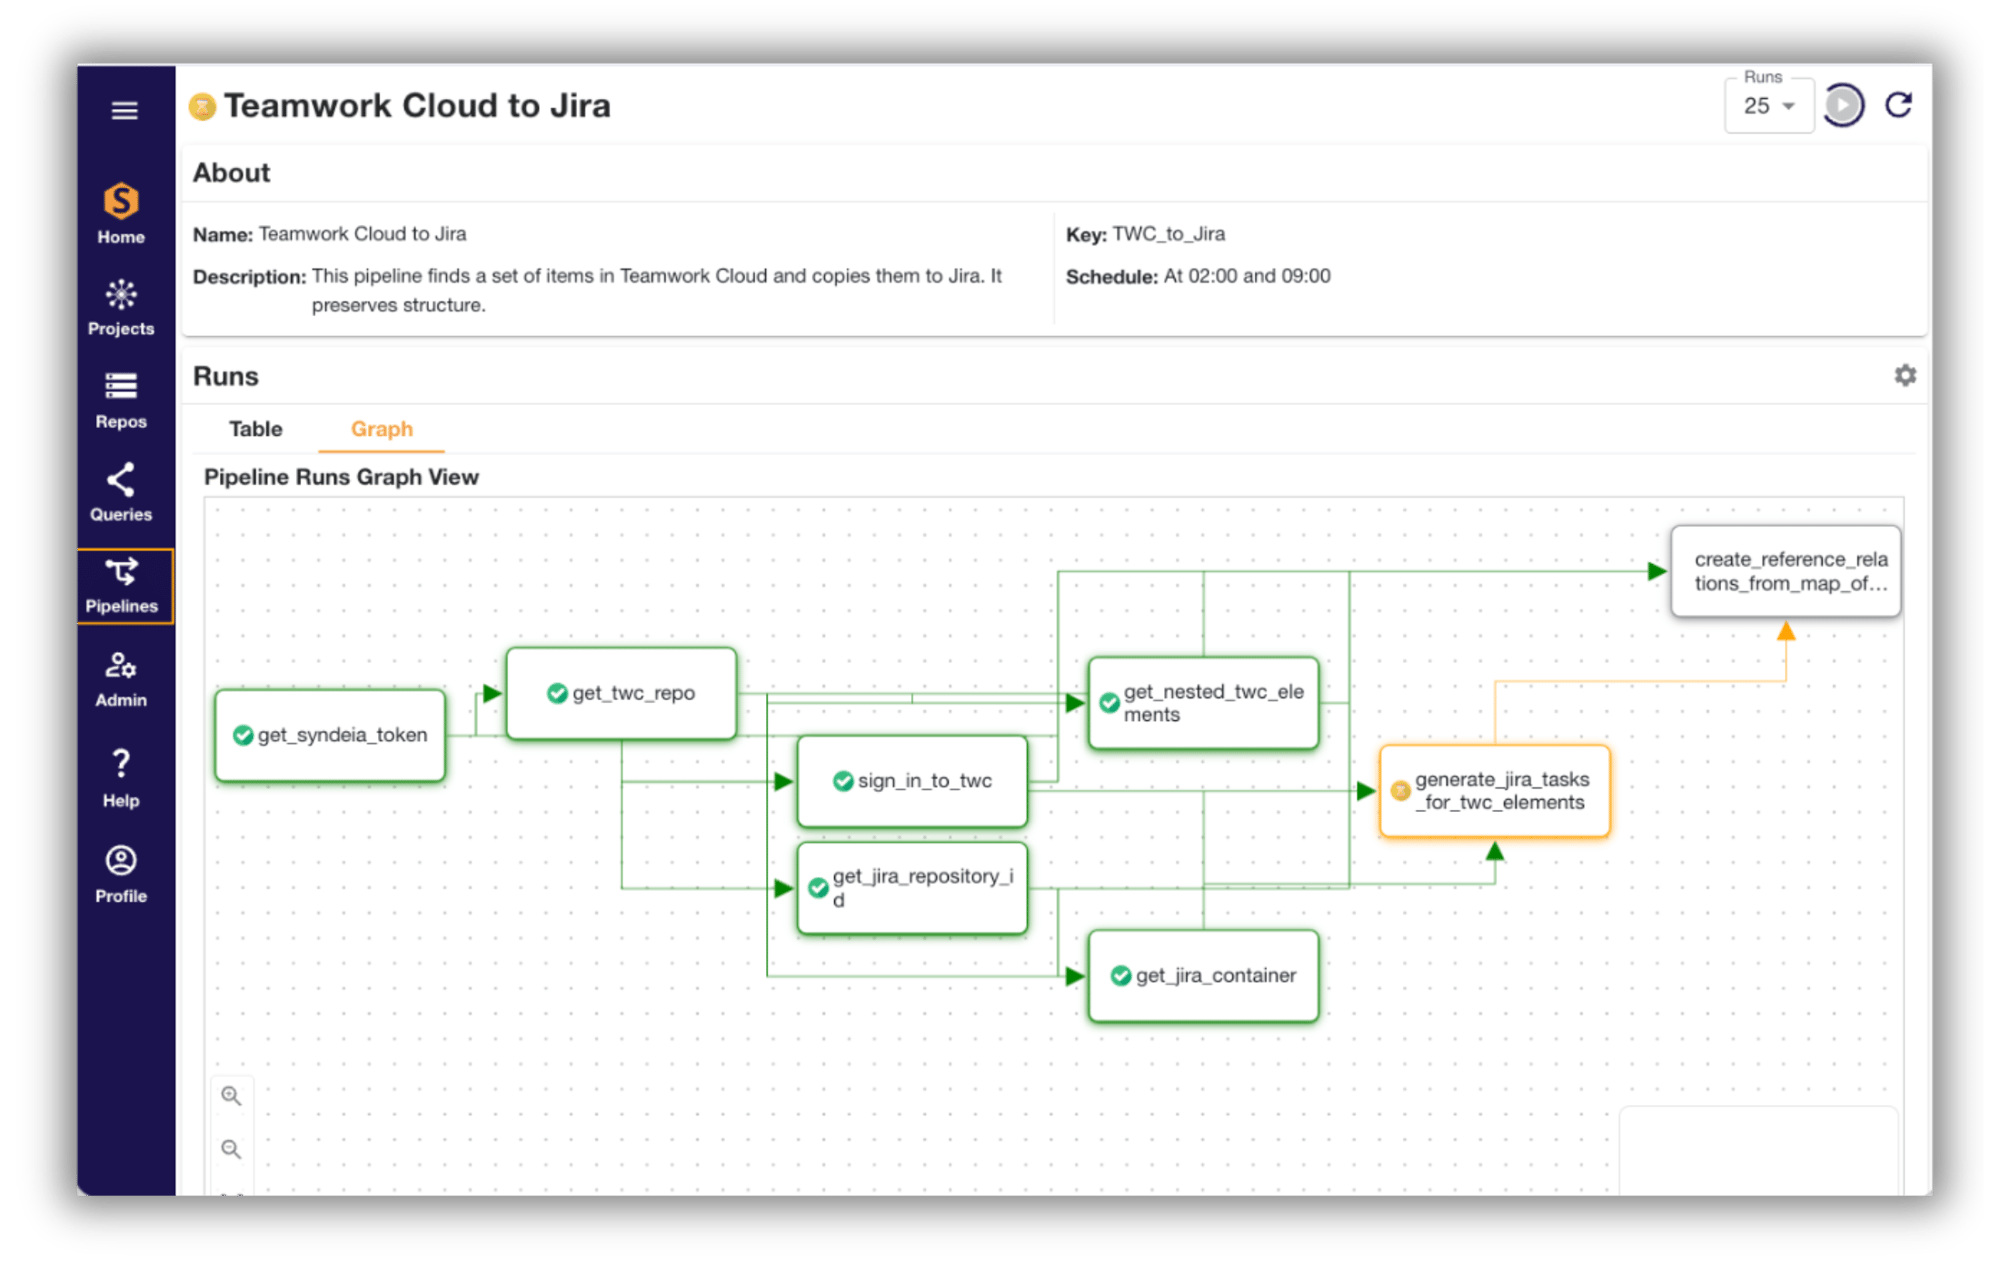Screen dimensions: 2000x1275
Task: Collapse the sidebar with the hamburger menu
Action: [x=124, y=111]
